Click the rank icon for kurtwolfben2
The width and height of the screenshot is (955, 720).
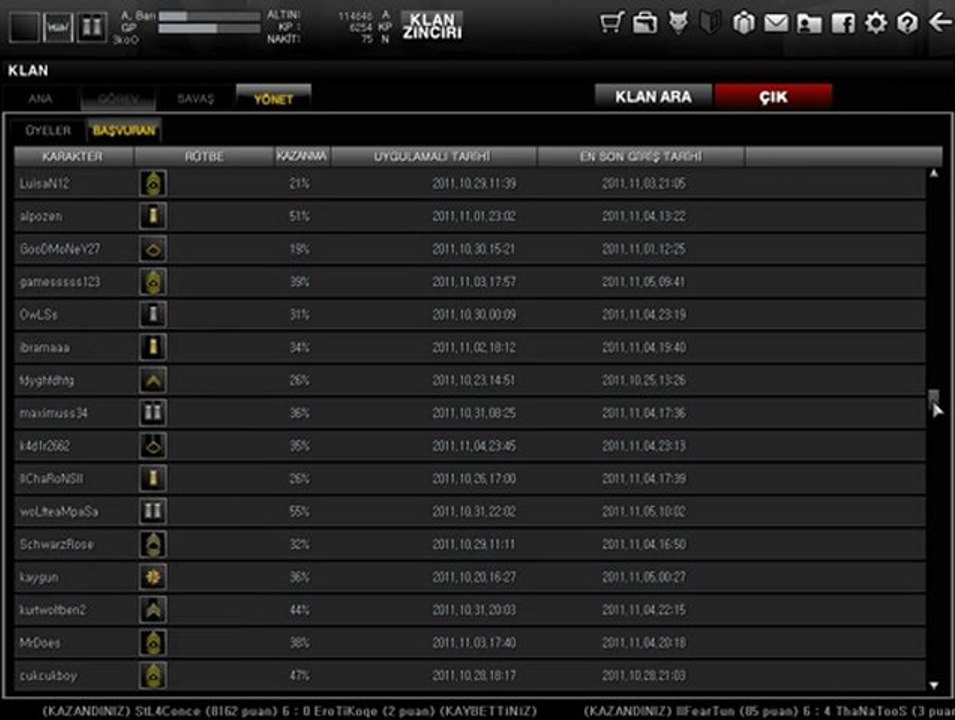(x=153, y=610)
